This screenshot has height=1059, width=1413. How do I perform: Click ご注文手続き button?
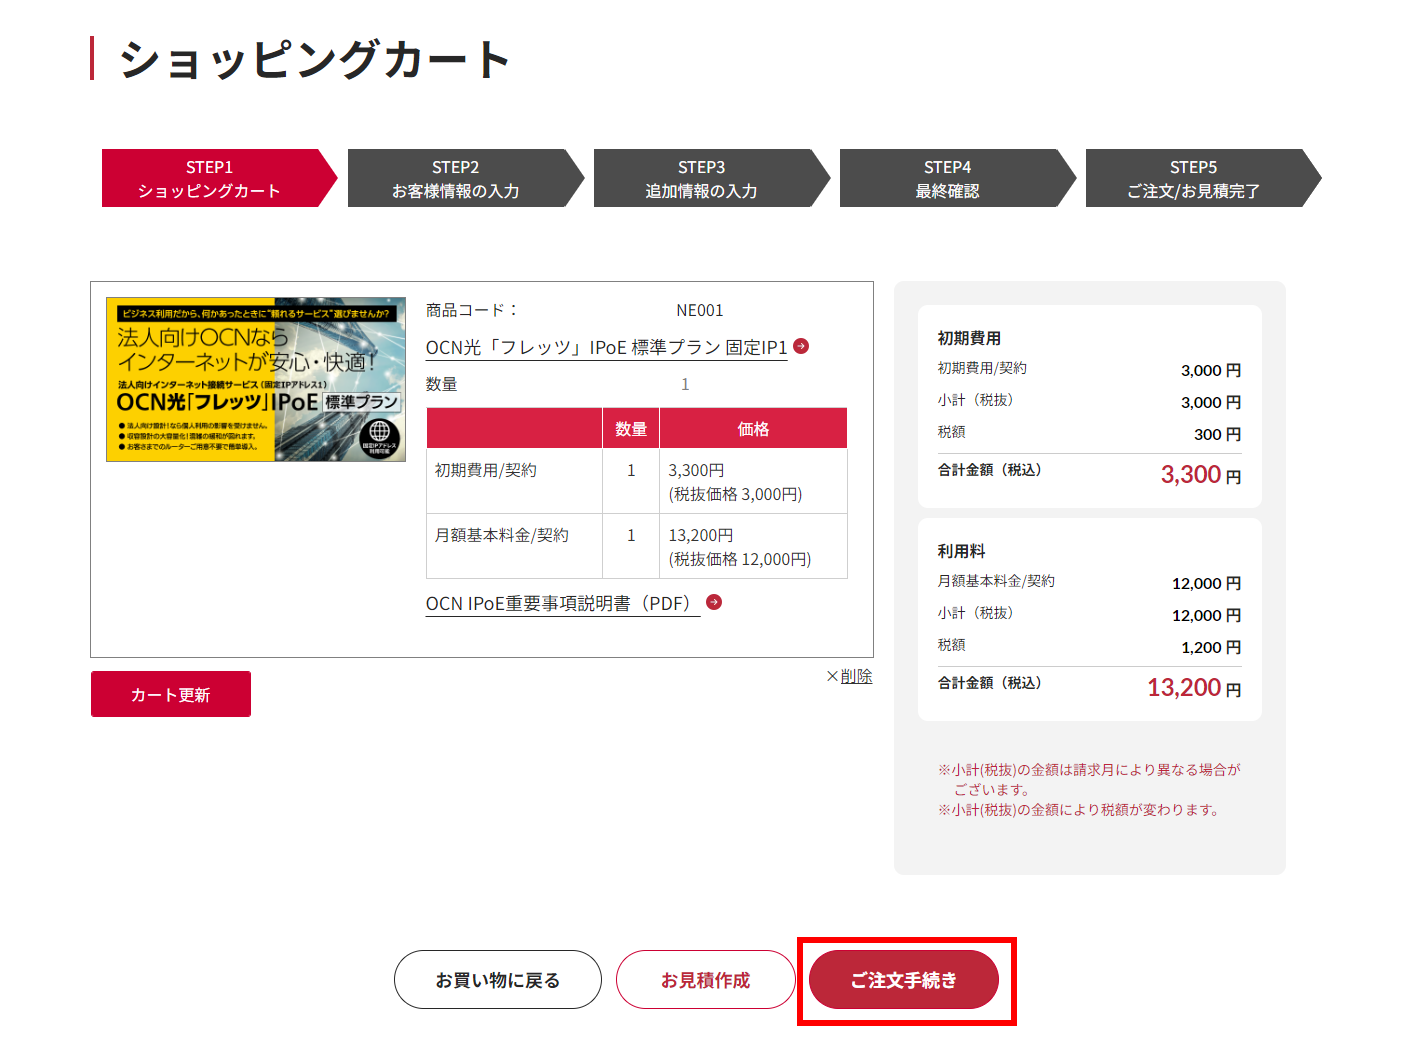tap(904, 980)
